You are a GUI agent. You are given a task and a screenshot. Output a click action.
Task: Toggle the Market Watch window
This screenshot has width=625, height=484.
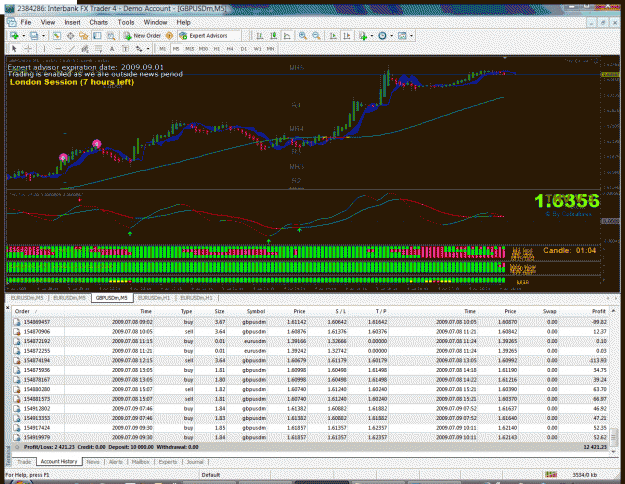point(57,36)
